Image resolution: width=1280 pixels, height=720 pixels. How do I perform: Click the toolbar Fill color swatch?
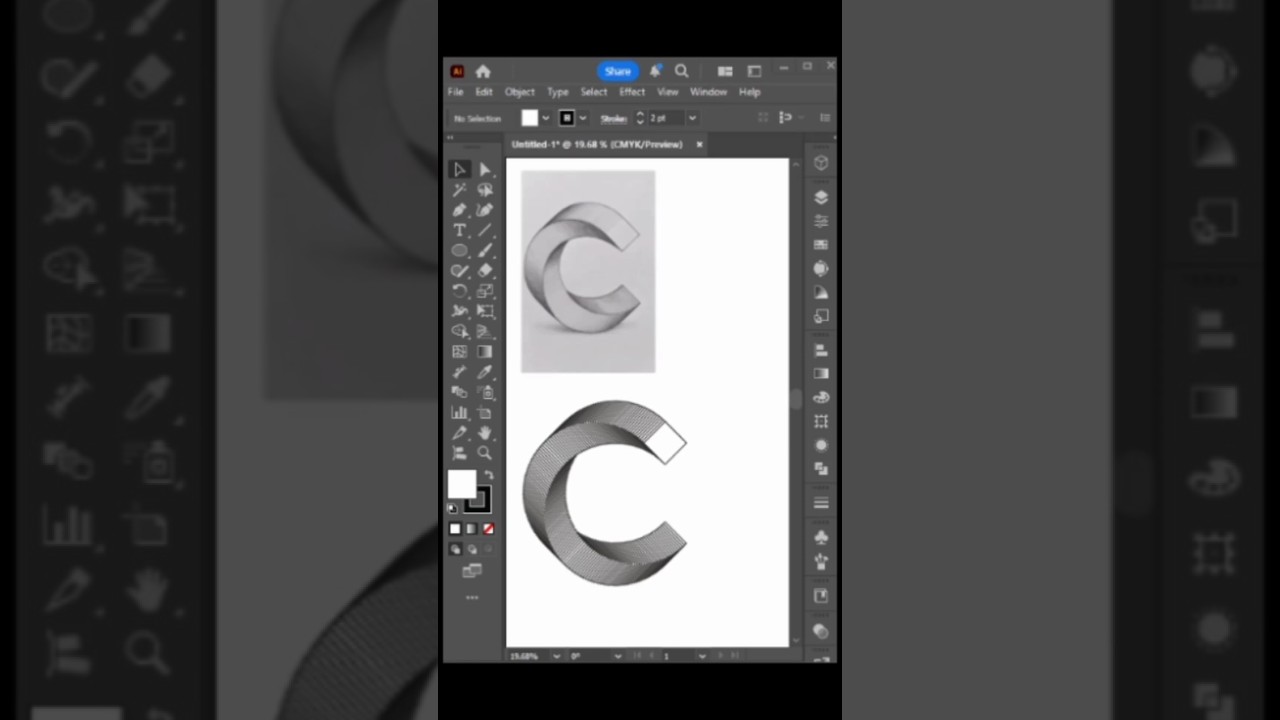click(x=461, y=484)
